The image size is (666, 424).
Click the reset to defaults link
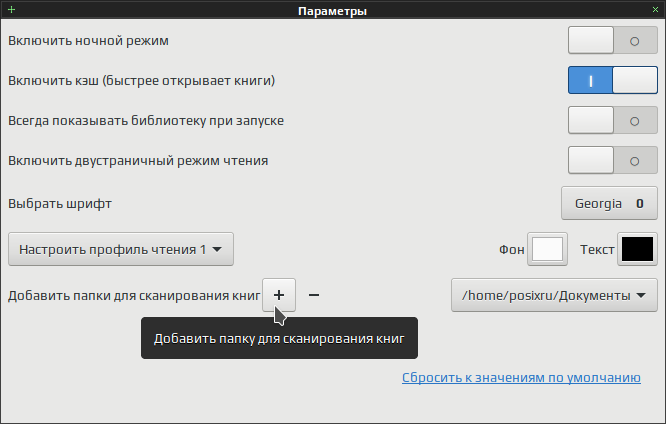521,377
